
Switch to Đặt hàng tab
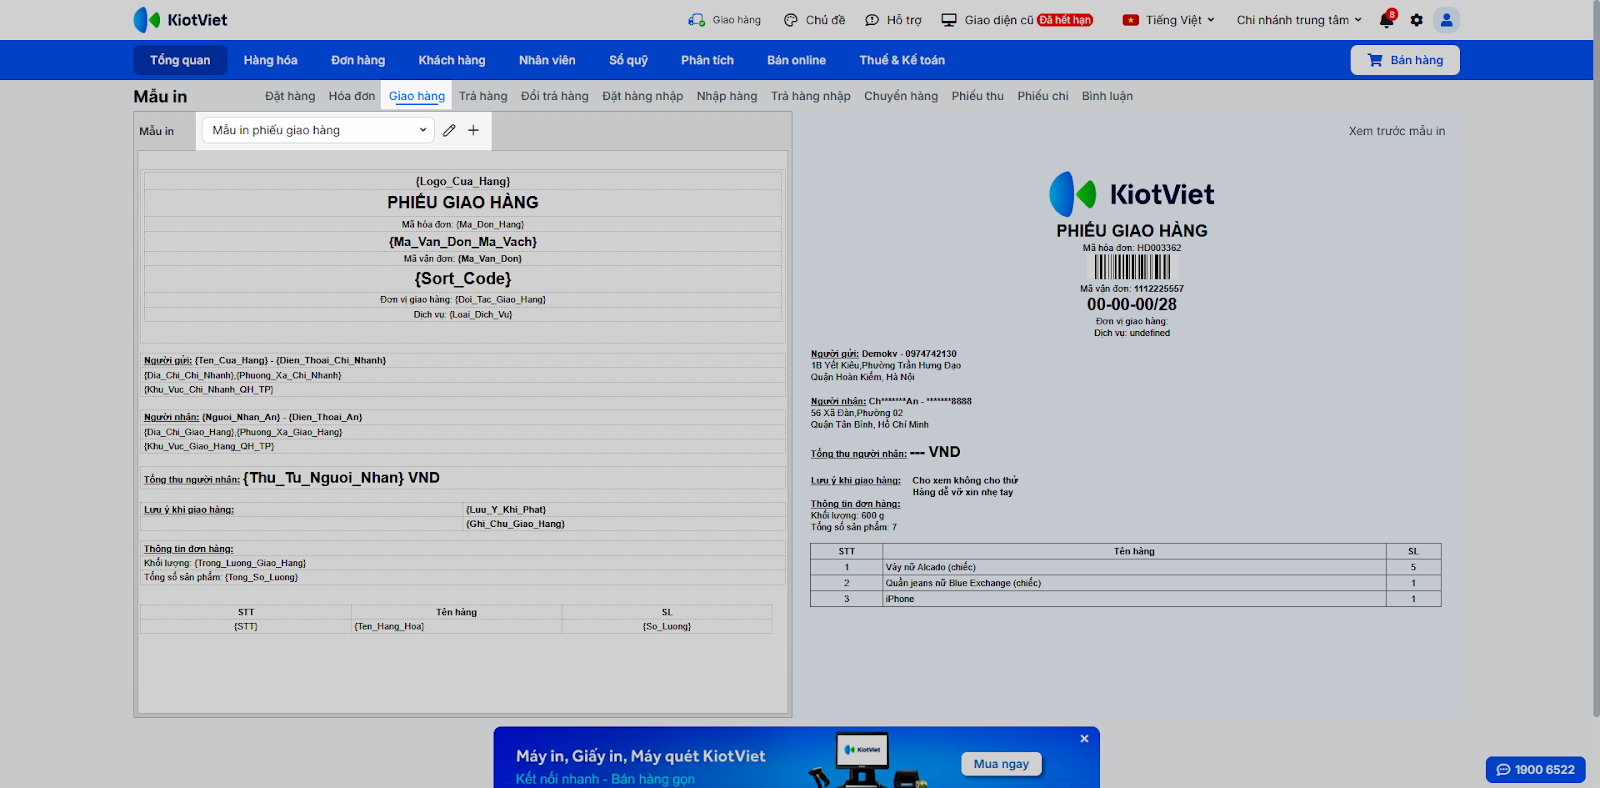(x=290, y=96)
